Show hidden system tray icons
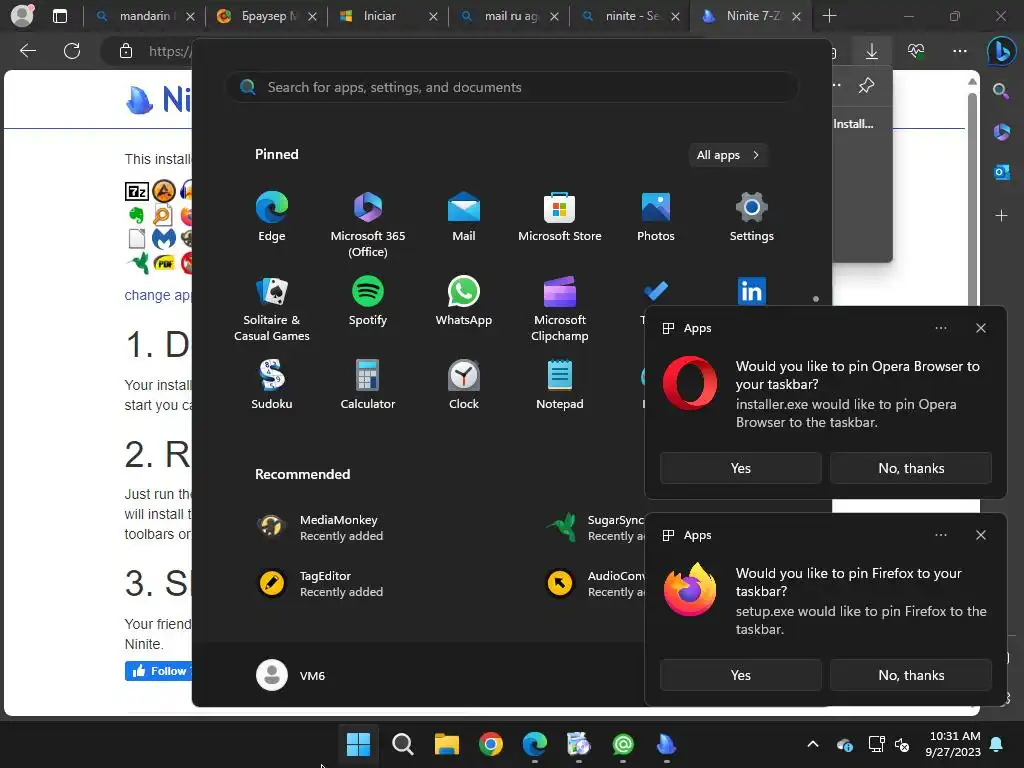Image resolution: width=1024 pixels, height=768 pixels. click(x=812, y=744)
